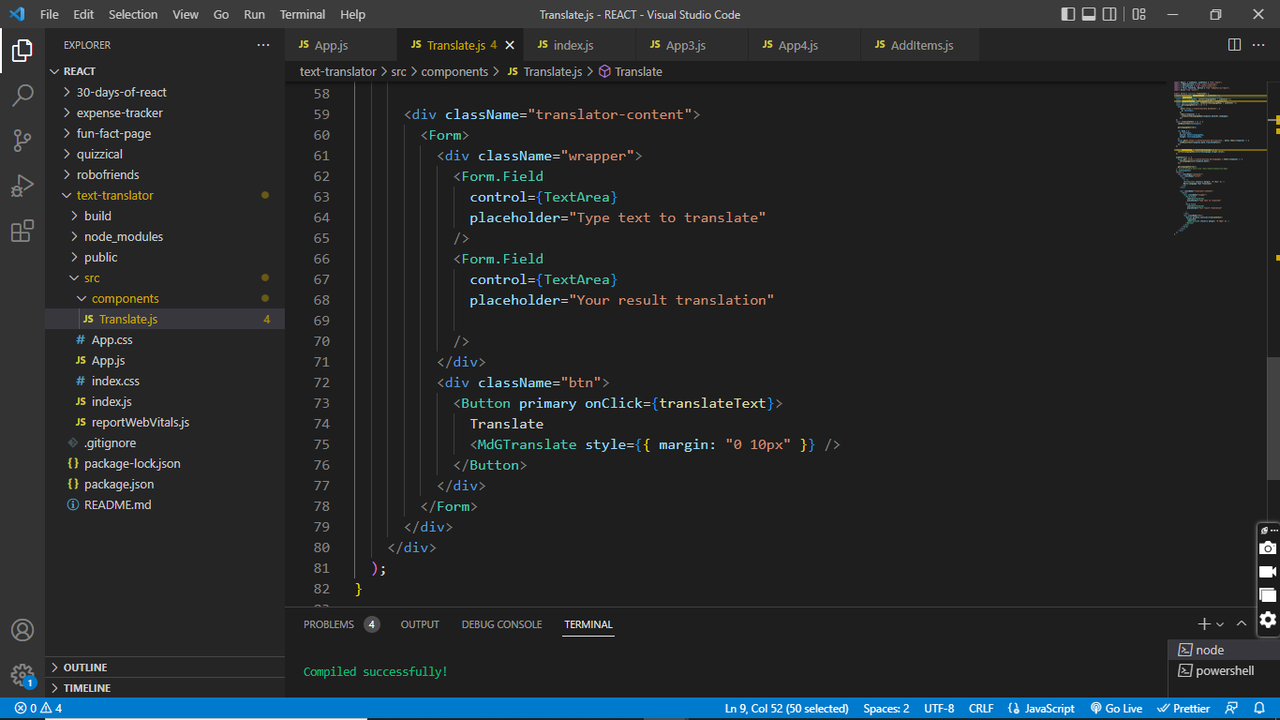This screenshot has height=720, width=1280.
Task: Click Ln 9, Col 52 cursor position
Action: click(x=786, y=708)
